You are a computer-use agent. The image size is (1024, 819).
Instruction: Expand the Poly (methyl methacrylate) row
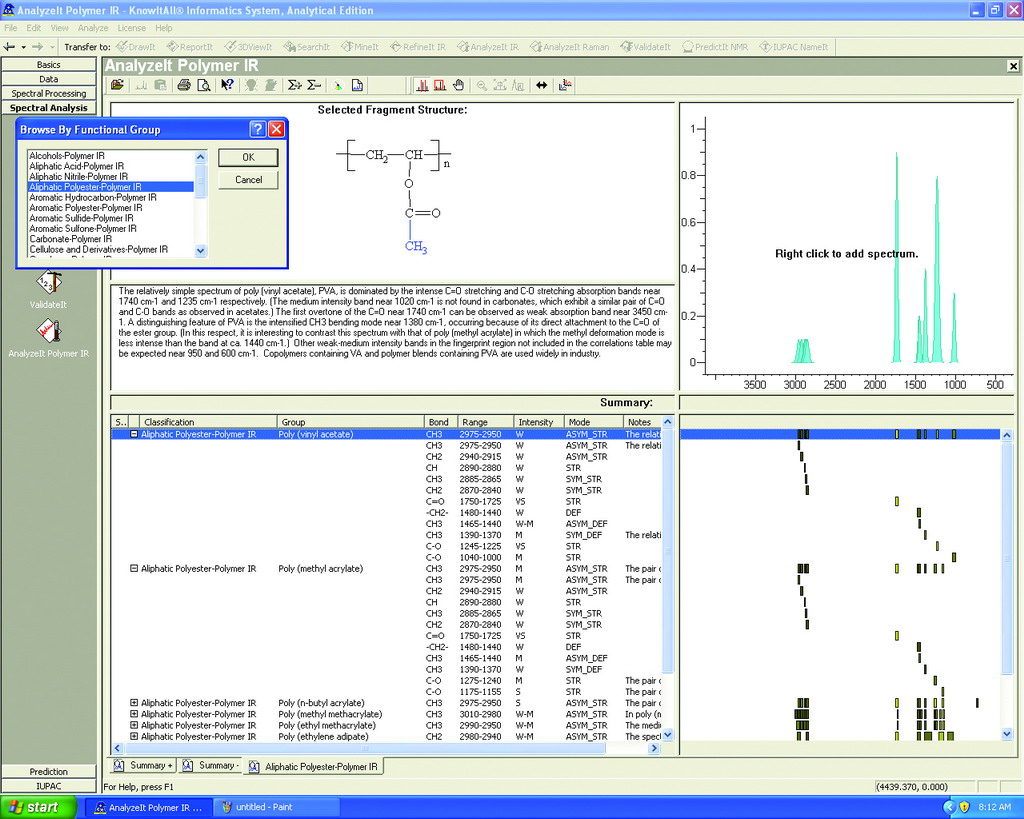point(134,715)
